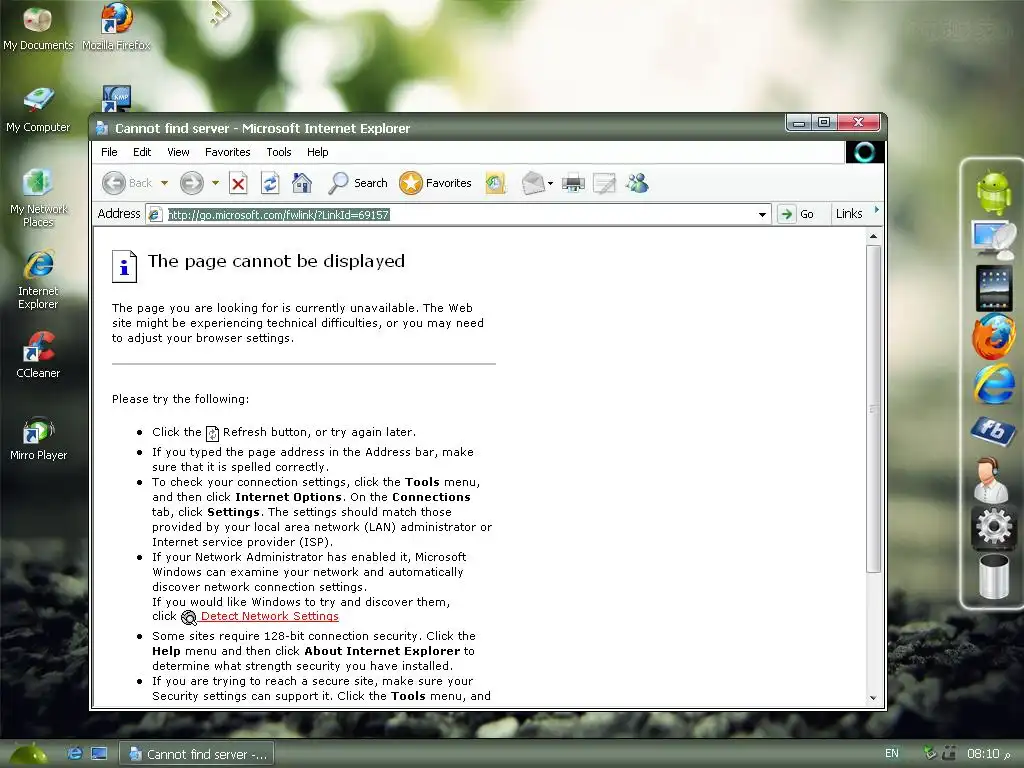Viewport: 1024px width, 768px height.
Task: Click the Edit page toolbar icon
Action: pos(604,184)
